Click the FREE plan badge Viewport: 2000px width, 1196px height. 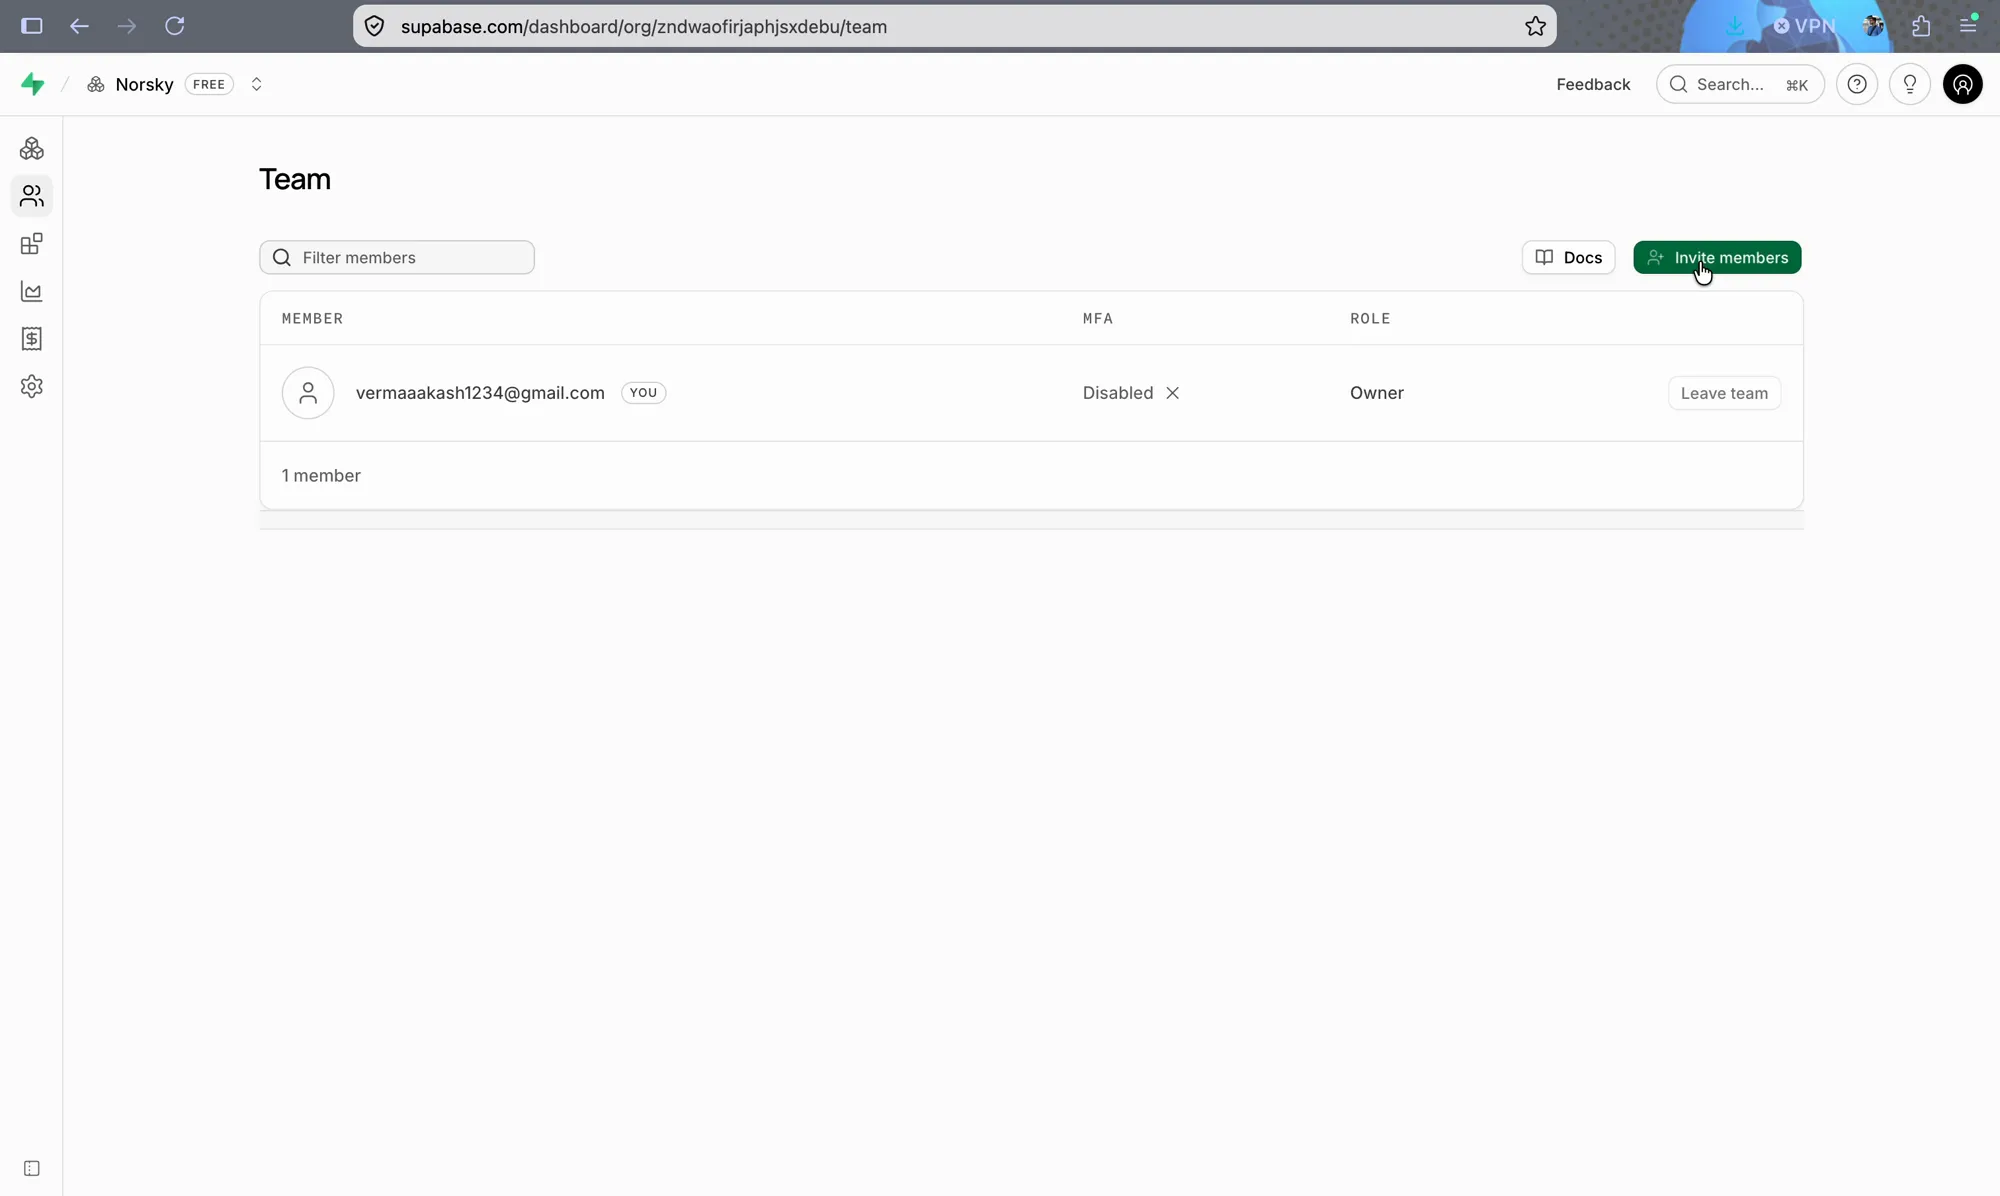click(x=209, y=85)
